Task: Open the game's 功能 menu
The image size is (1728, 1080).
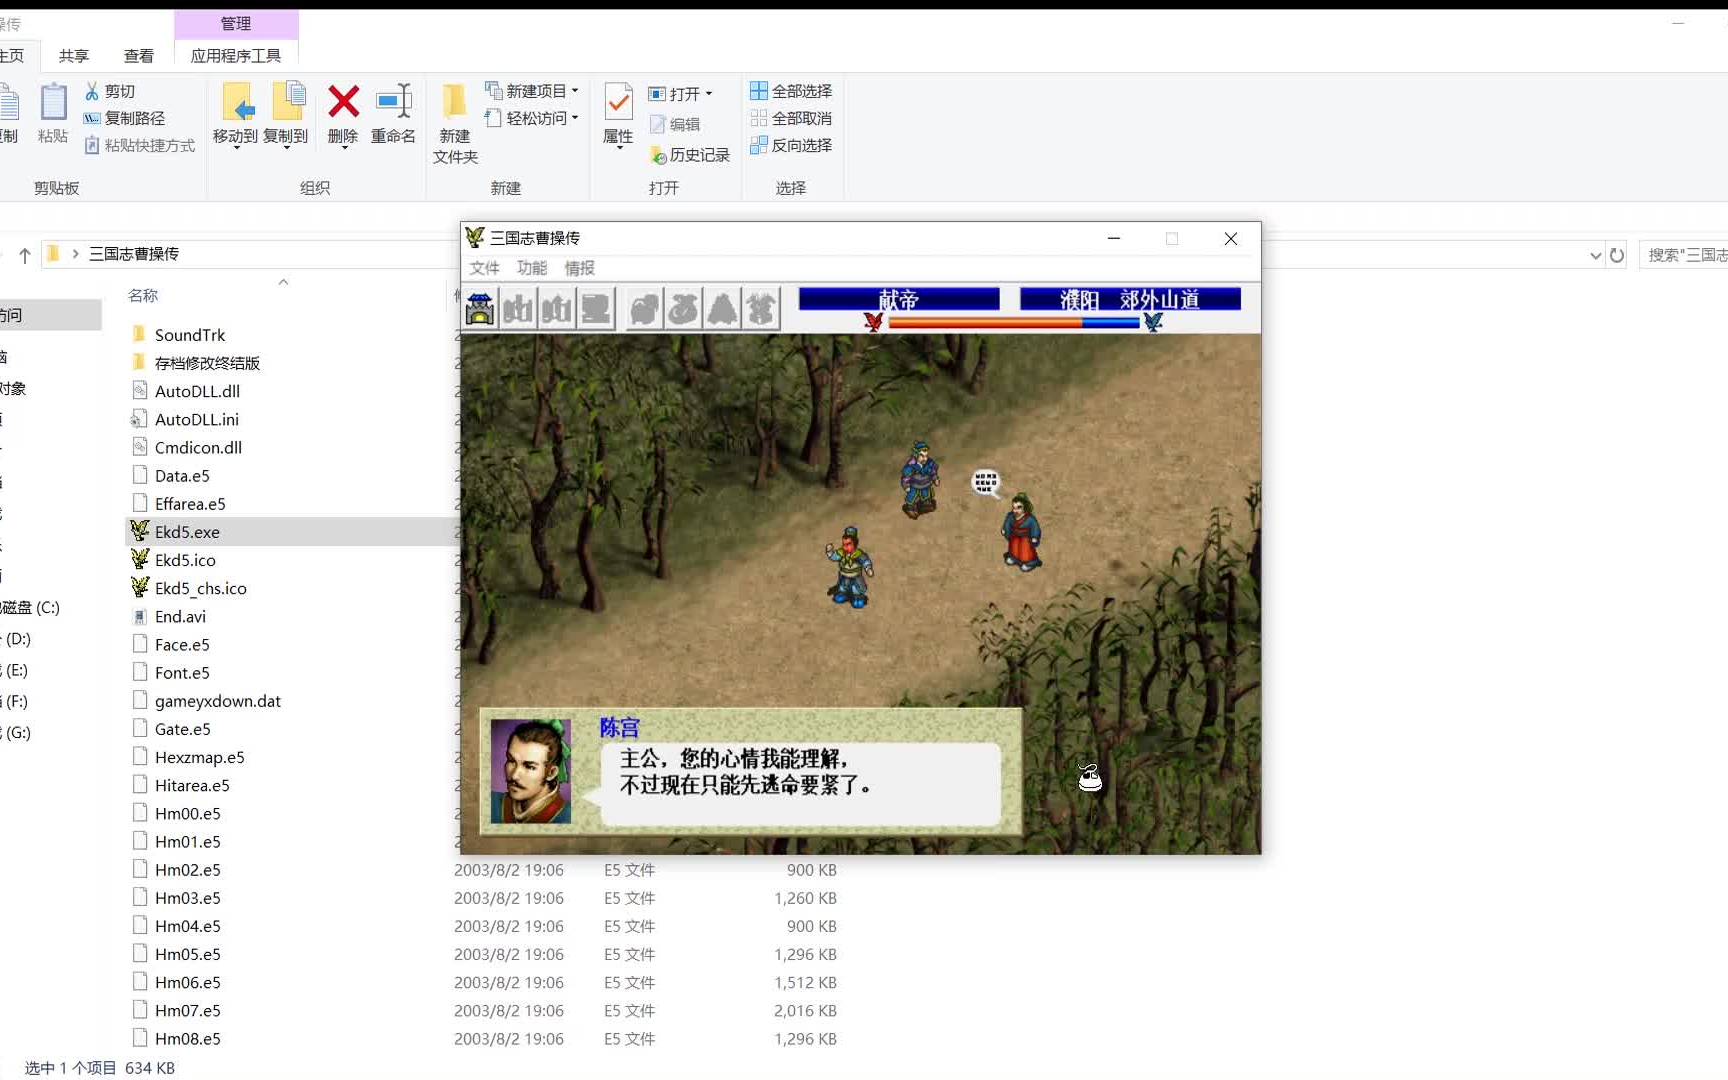Action: click(x=532, y=268)
